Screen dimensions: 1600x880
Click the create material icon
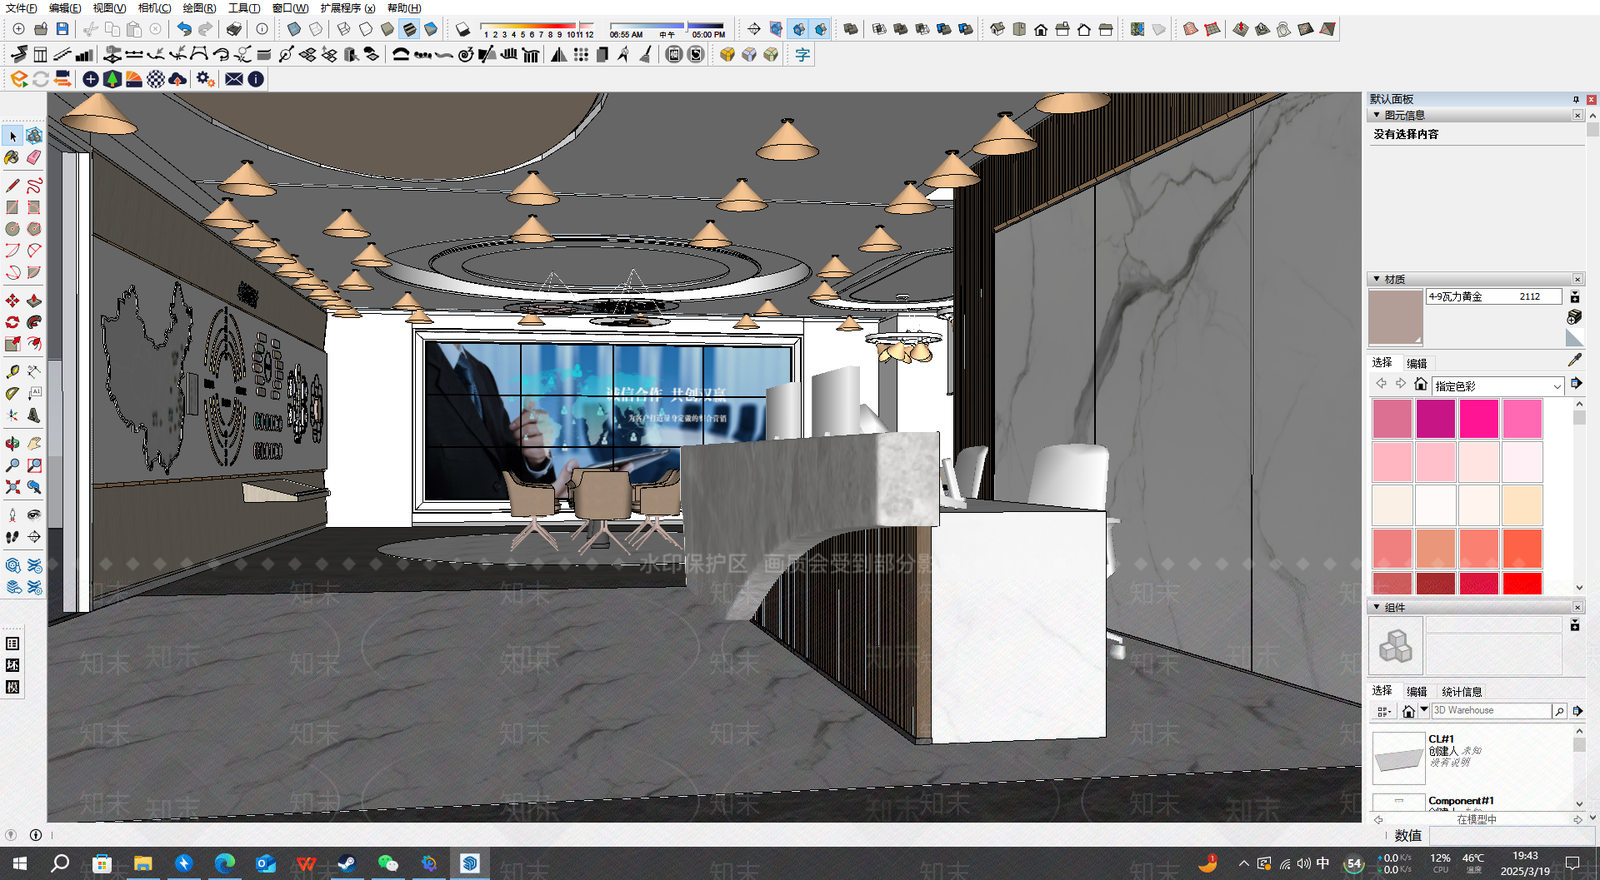(x=1575, y=317)
